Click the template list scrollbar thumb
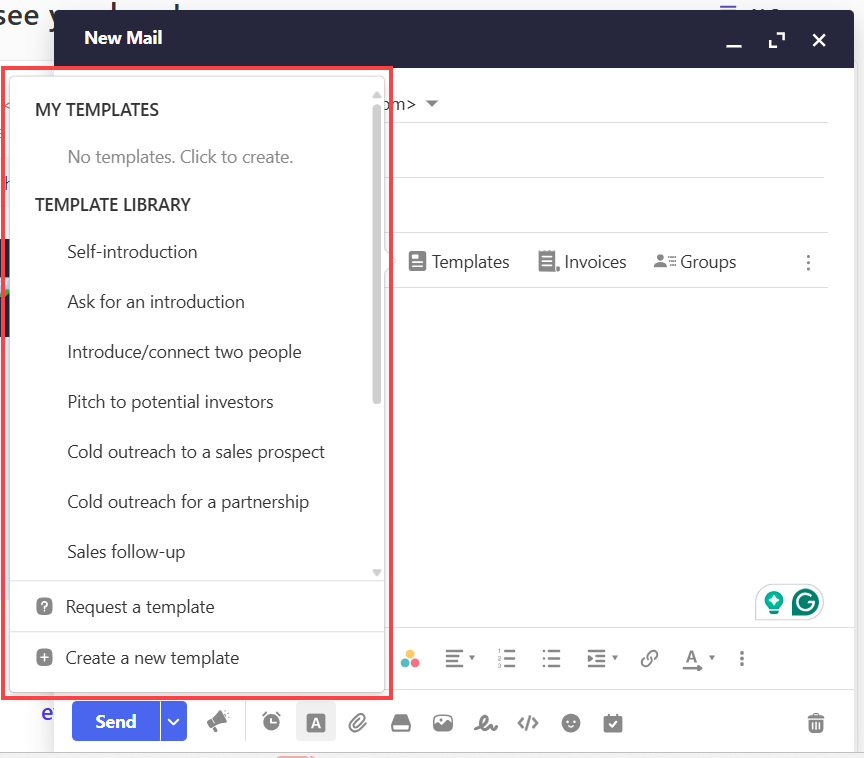This screenshot has height=758, width=864. point(377,253)
